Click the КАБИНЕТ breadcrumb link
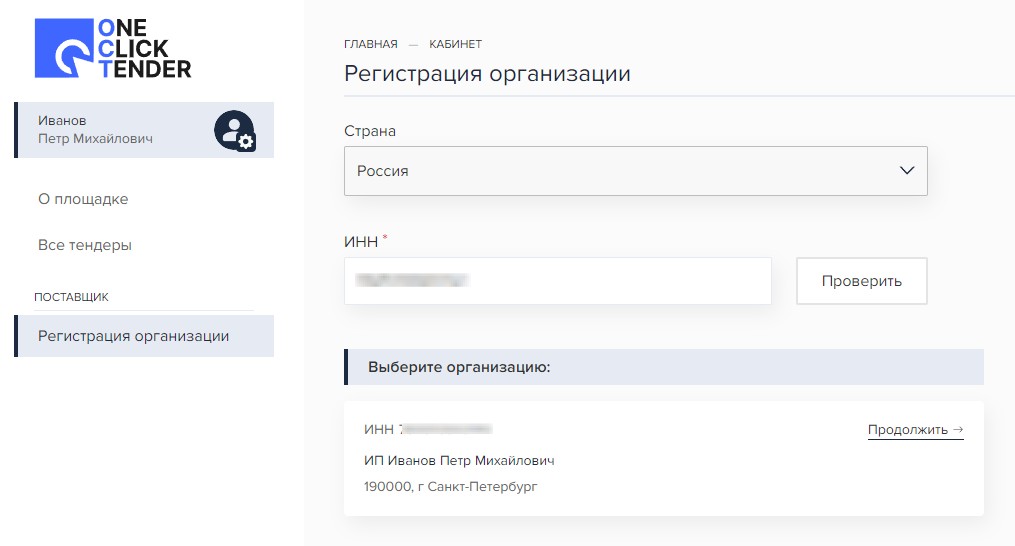 (455, 44)
